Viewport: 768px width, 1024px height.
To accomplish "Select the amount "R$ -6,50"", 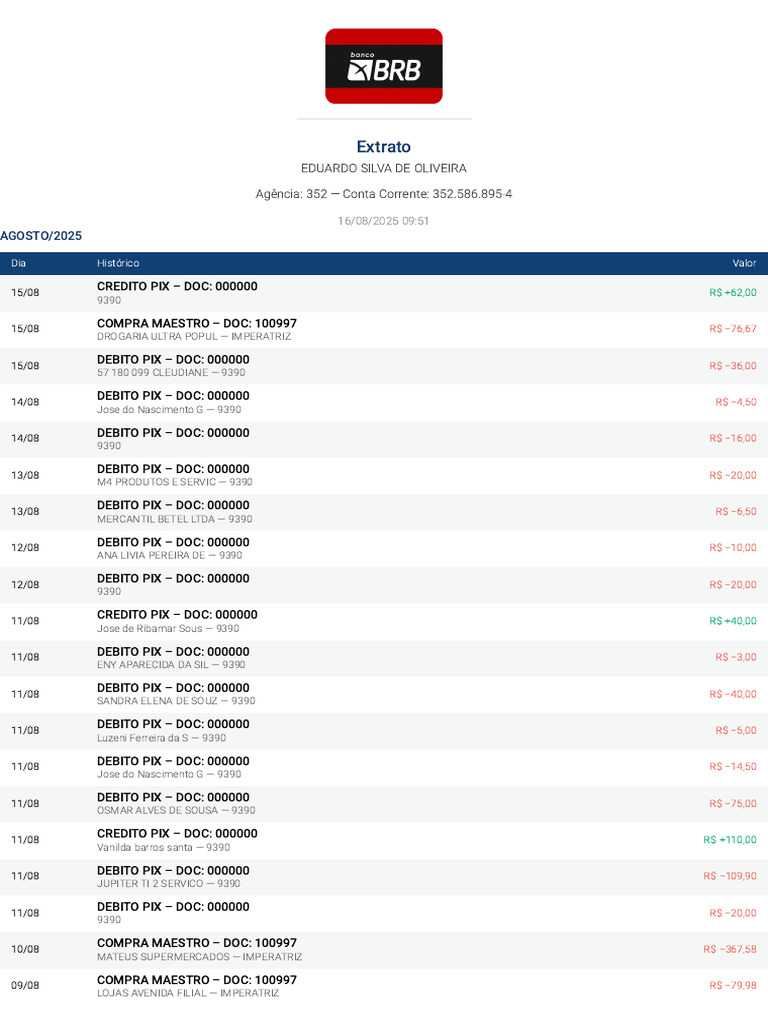I will [x=736, y=511].
